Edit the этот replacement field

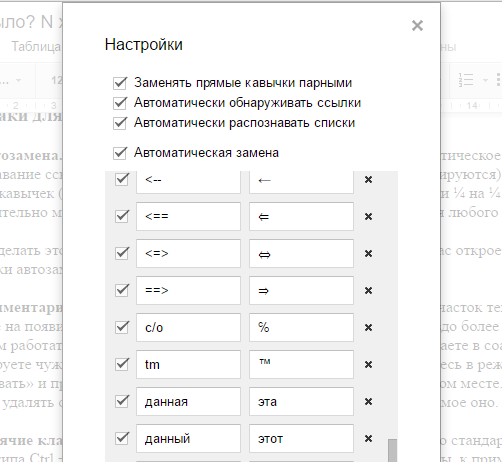point(301,438)
